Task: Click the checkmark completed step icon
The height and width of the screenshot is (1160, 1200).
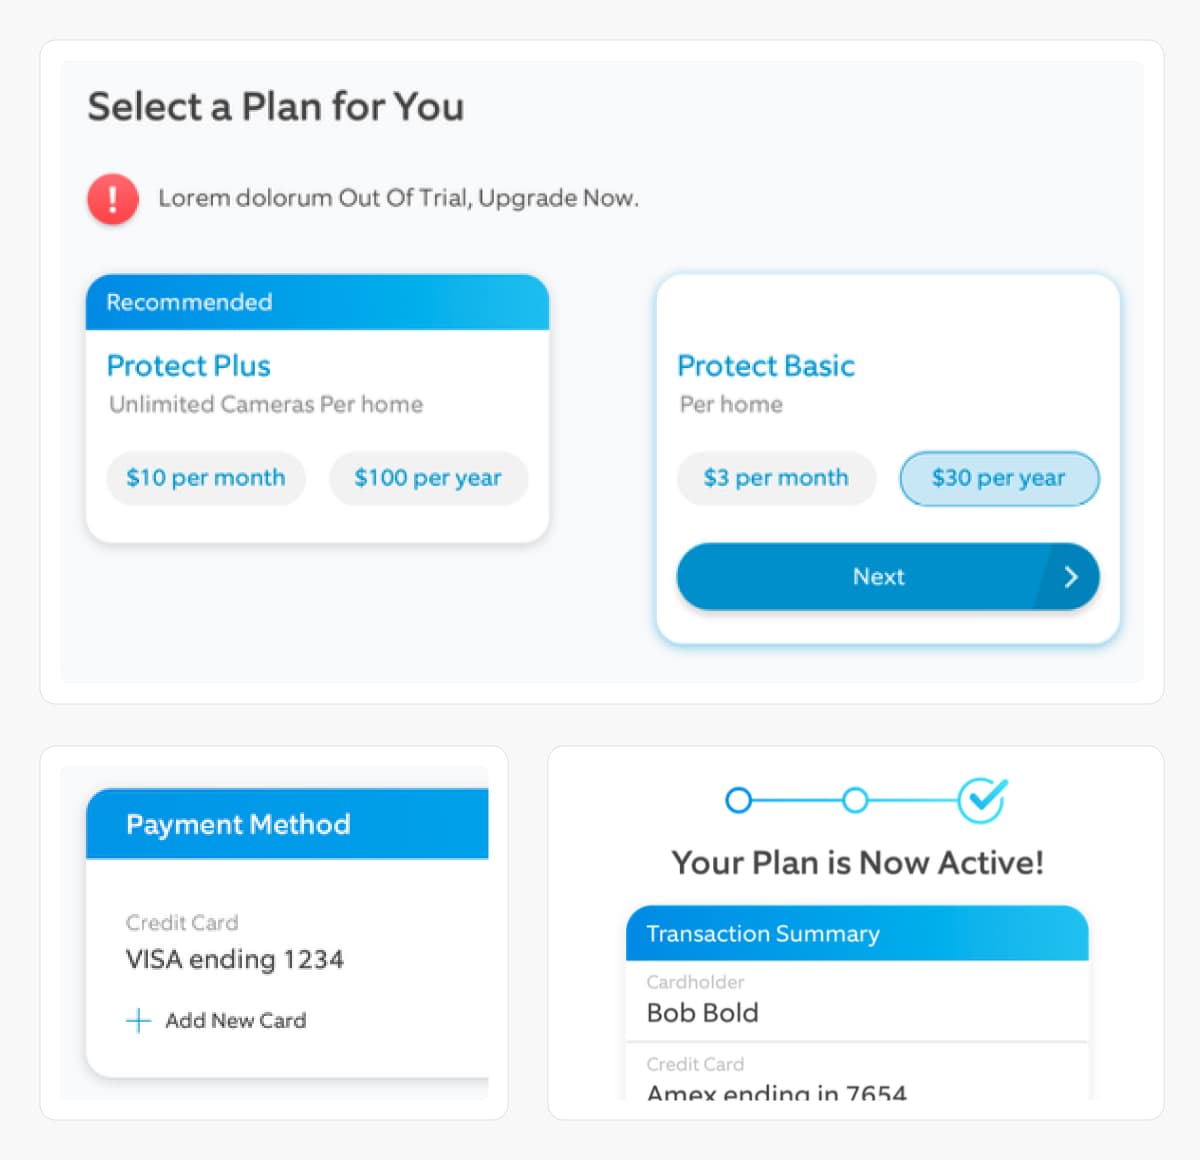Action: tap(982, 799)
